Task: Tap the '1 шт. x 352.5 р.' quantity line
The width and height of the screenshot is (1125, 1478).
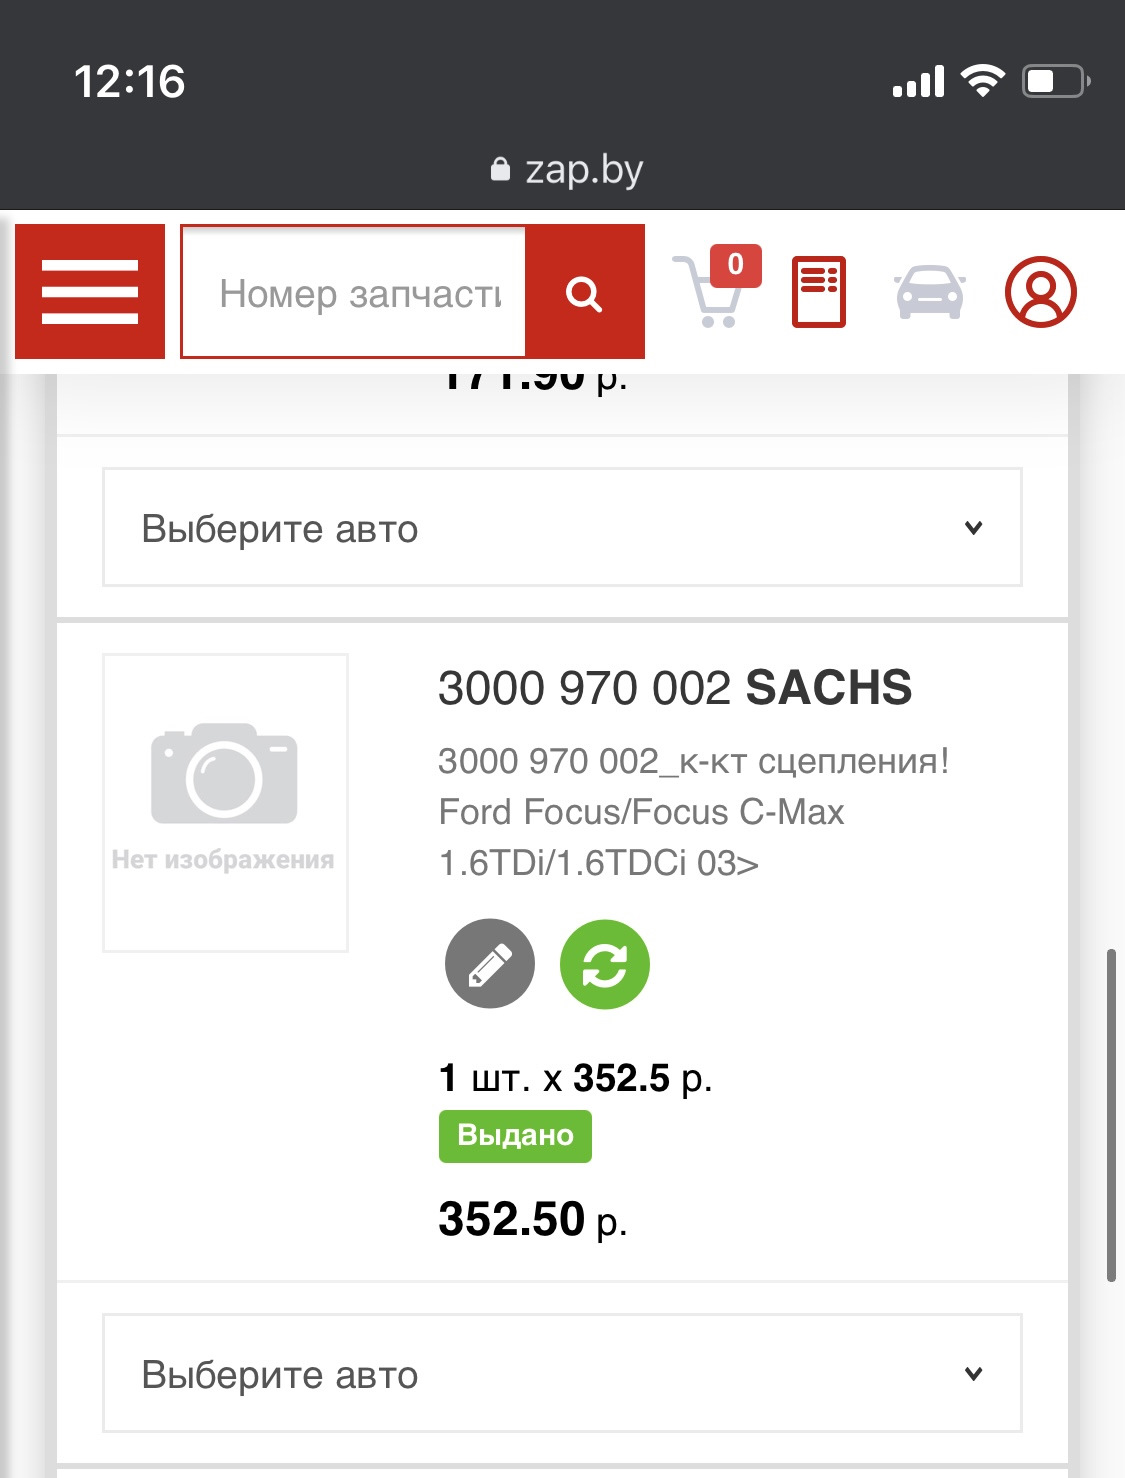Action: click(x=575, y=1078)
